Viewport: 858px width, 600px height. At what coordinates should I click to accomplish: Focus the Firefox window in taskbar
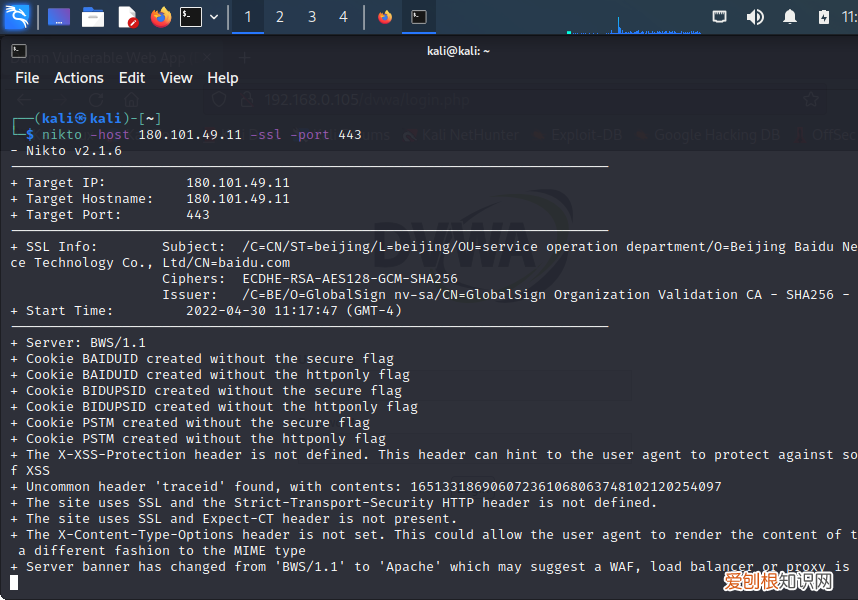(385, 17)
